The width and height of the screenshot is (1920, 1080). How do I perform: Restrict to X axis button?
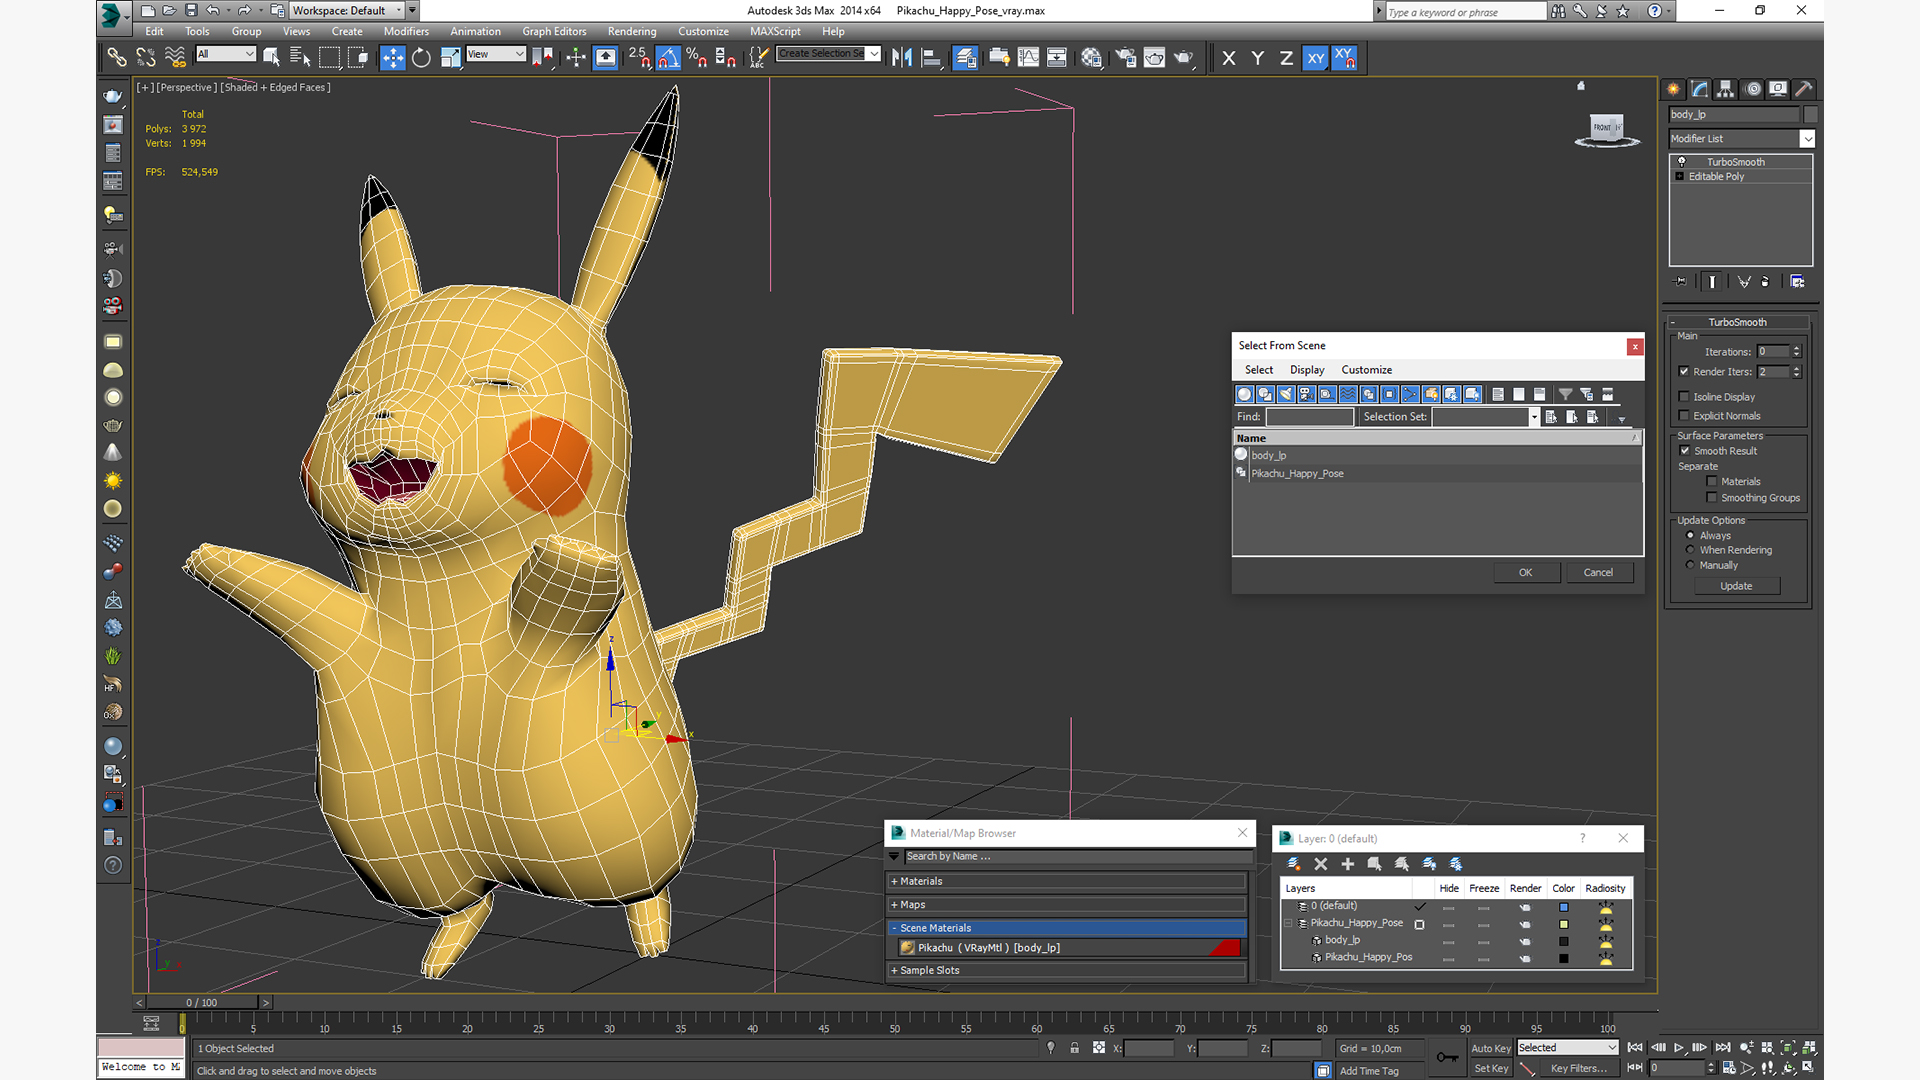1229,58
